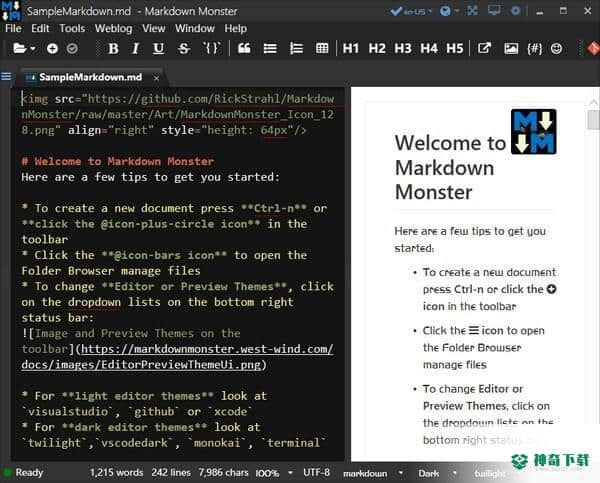Insert code snippet with {#} icon
The image size is (600, 483).
[535, 49]
